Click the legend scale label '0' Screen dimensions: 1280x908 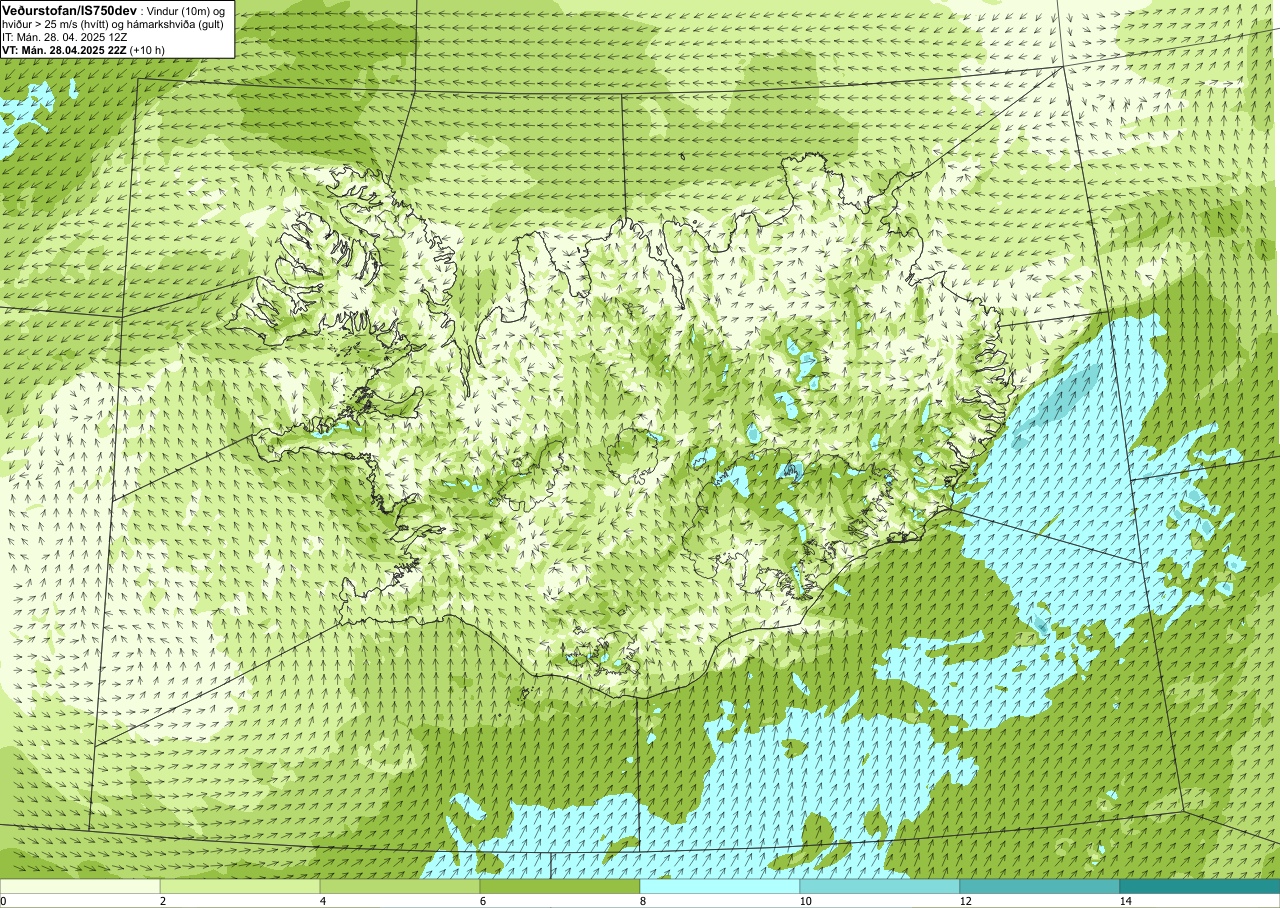[4, 901]
